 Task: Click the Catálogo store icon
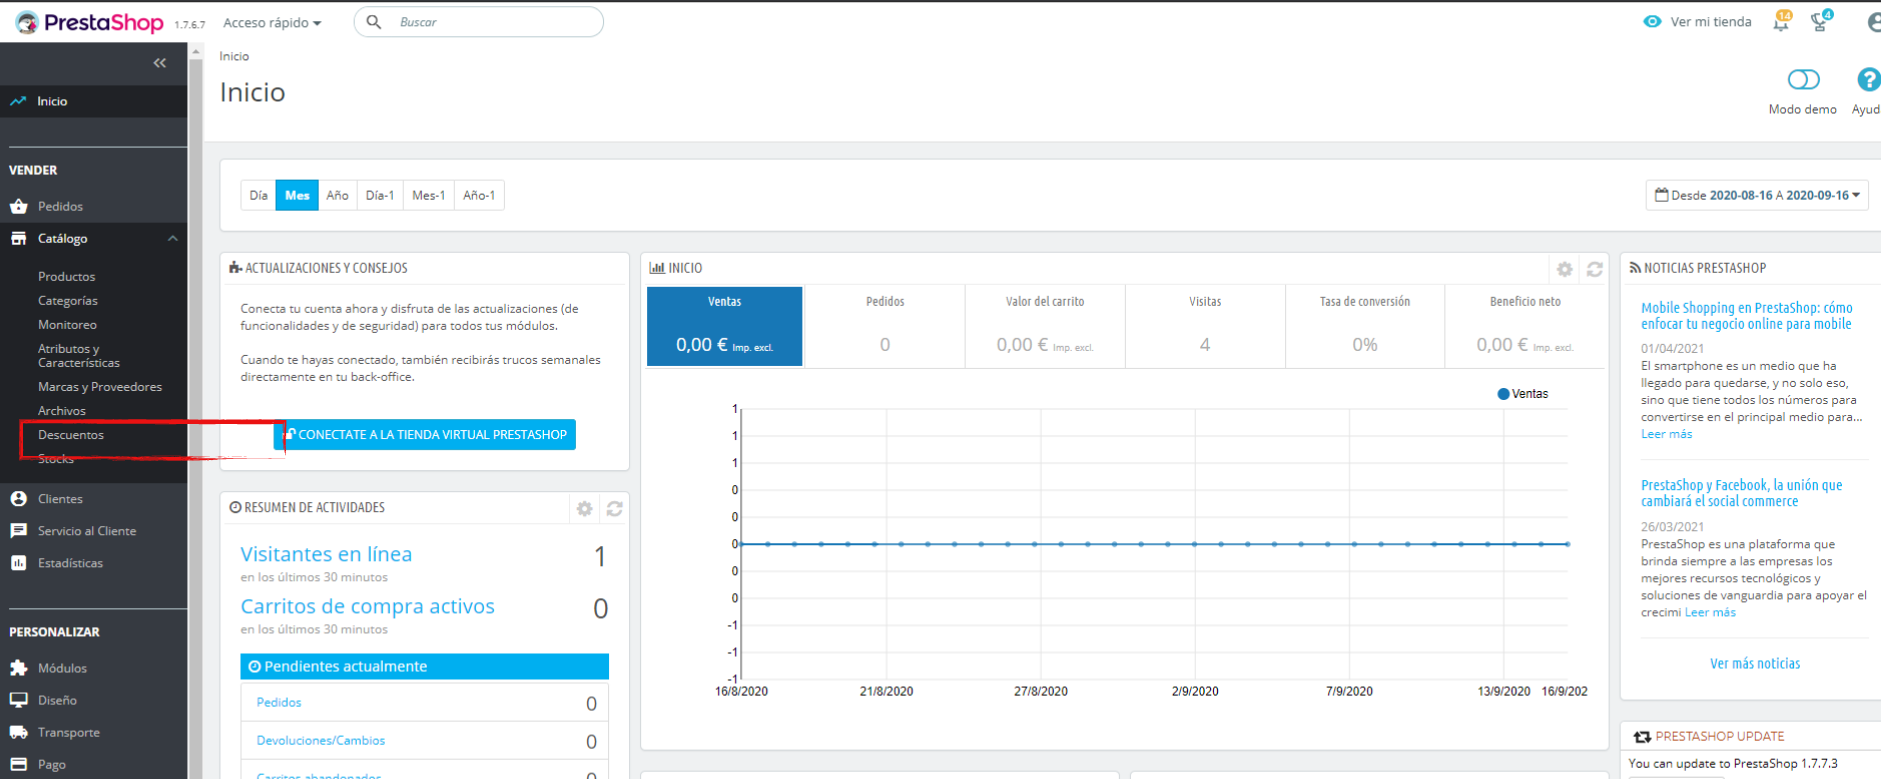click(19, 238)
